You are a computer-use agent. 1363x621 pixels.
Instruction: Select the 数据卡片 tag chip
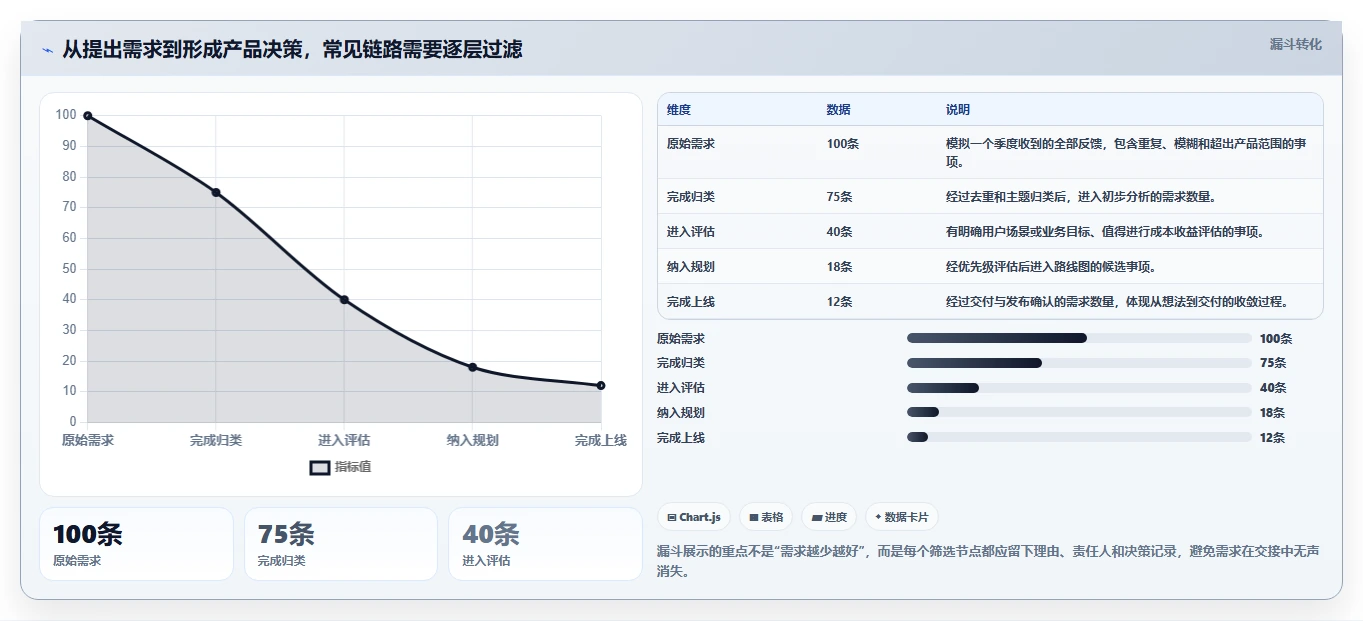click(x=902, y=517)
